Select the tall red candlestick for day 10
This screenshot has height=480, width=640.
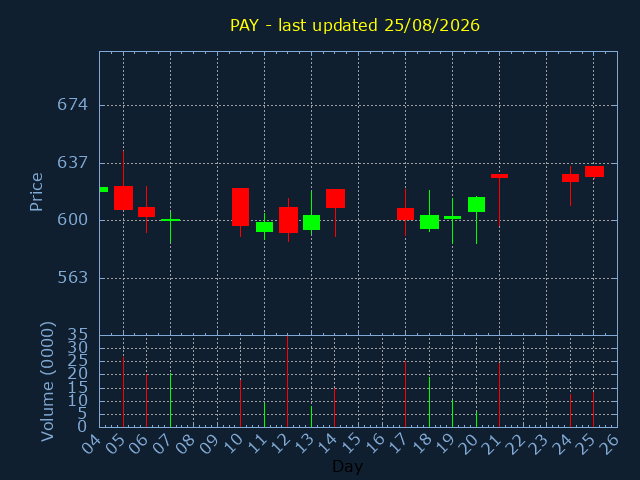tap(240, 207)
